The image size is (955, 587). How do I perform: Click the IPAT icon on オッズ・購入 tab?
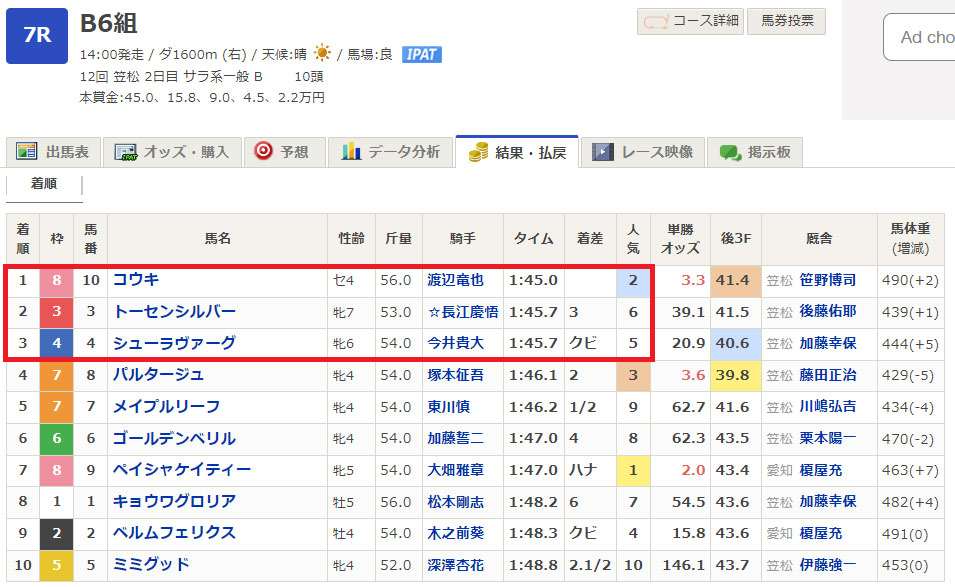[x=125, y=152]
